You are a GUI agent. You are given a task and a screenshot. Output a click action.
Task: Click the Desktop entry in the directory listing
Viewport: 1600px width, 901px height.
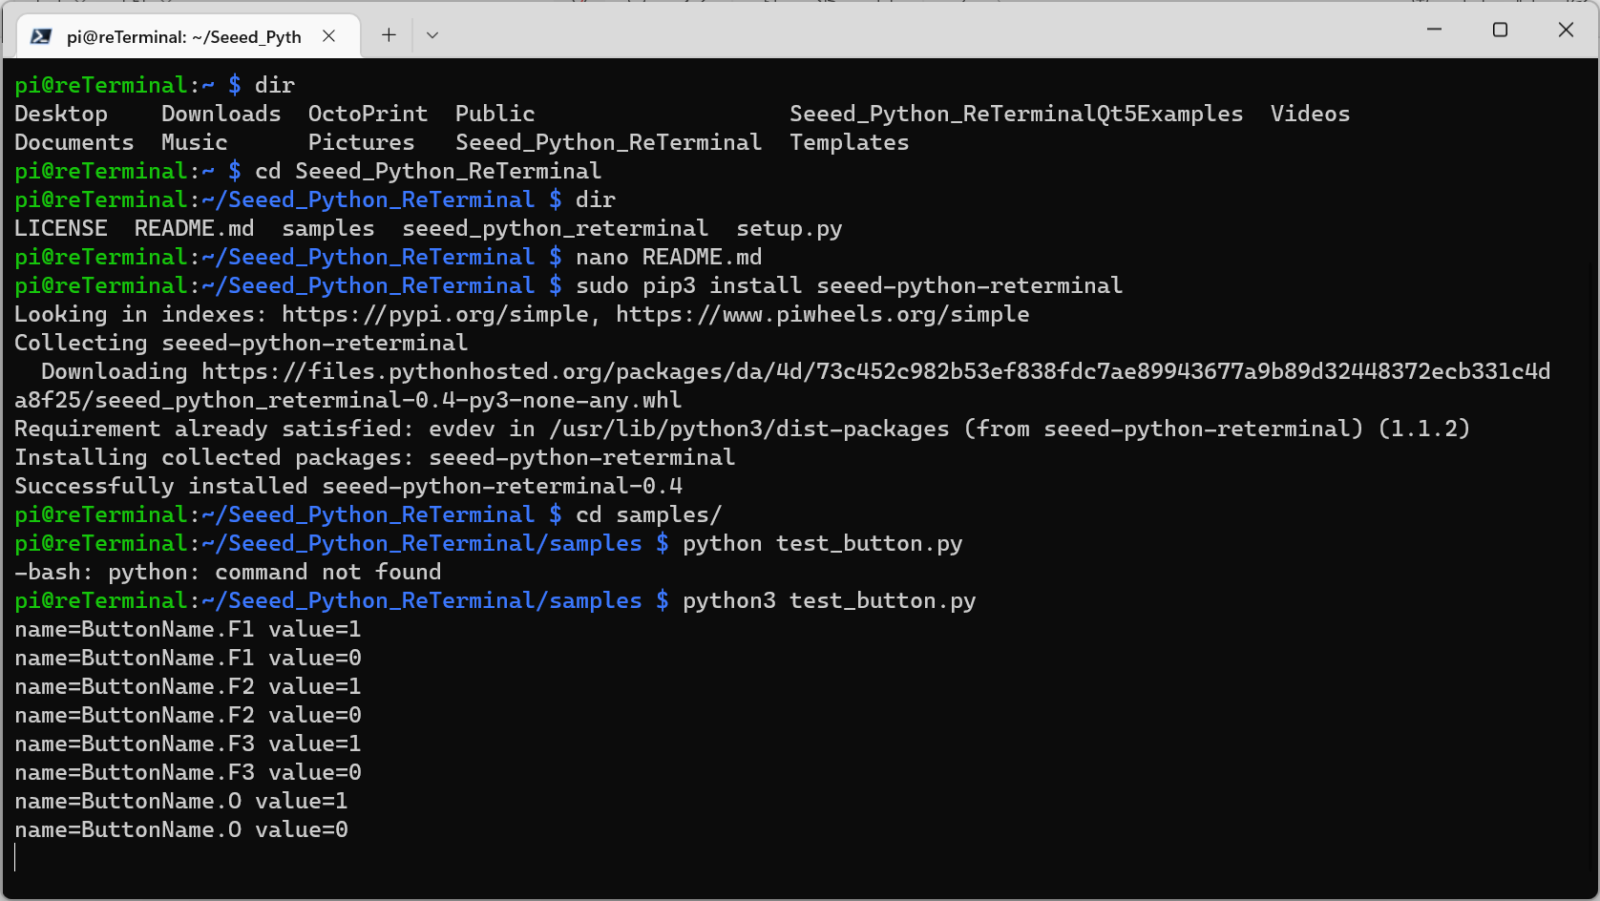(x=61, y=113)
